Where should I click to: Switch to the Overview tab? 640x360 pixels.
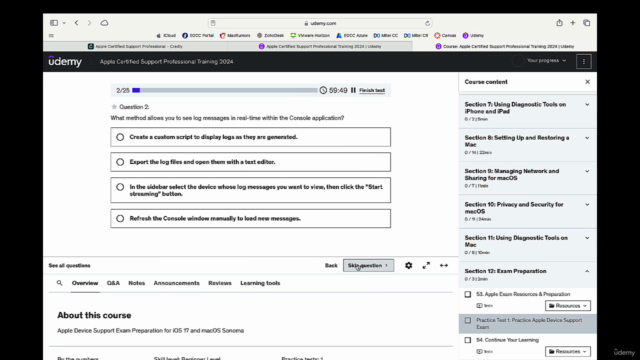point(85,283)
